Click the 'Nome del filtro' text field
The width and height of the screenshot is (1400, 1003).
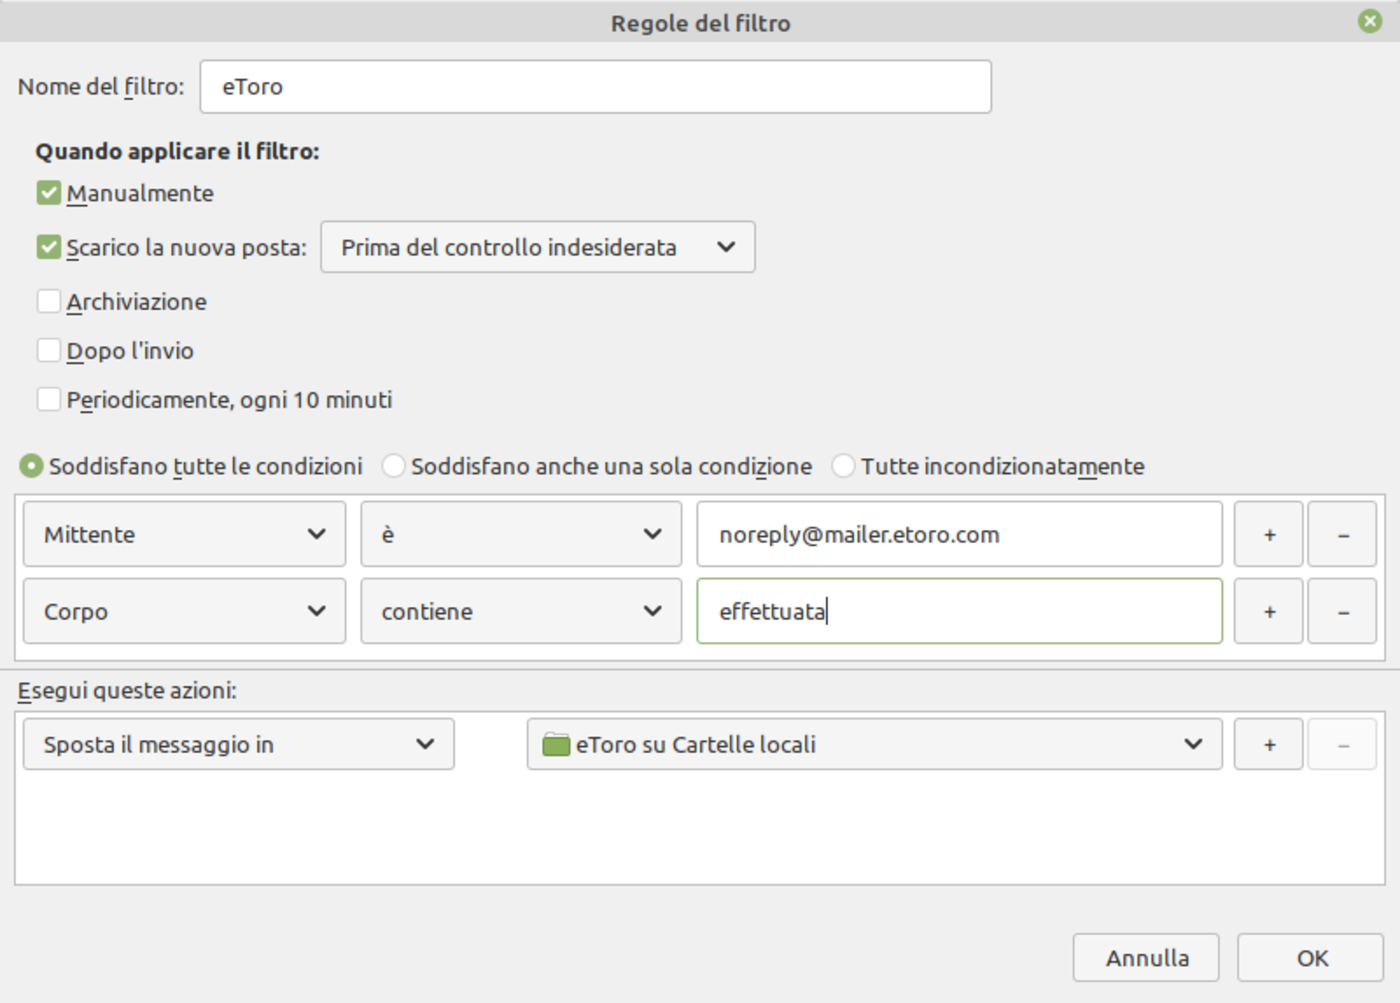596,87
